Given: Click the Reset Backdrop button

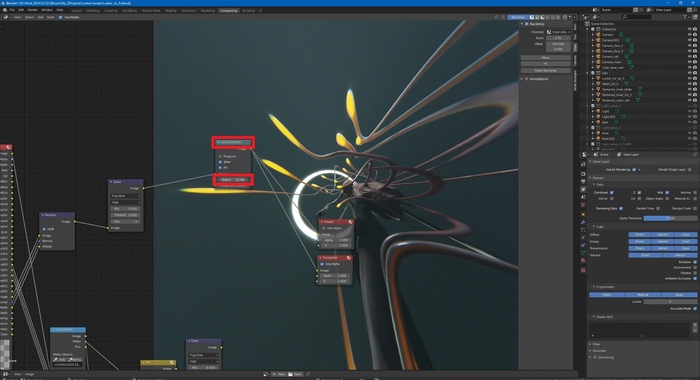Looking at the screenshot, I should pos(546,71).
